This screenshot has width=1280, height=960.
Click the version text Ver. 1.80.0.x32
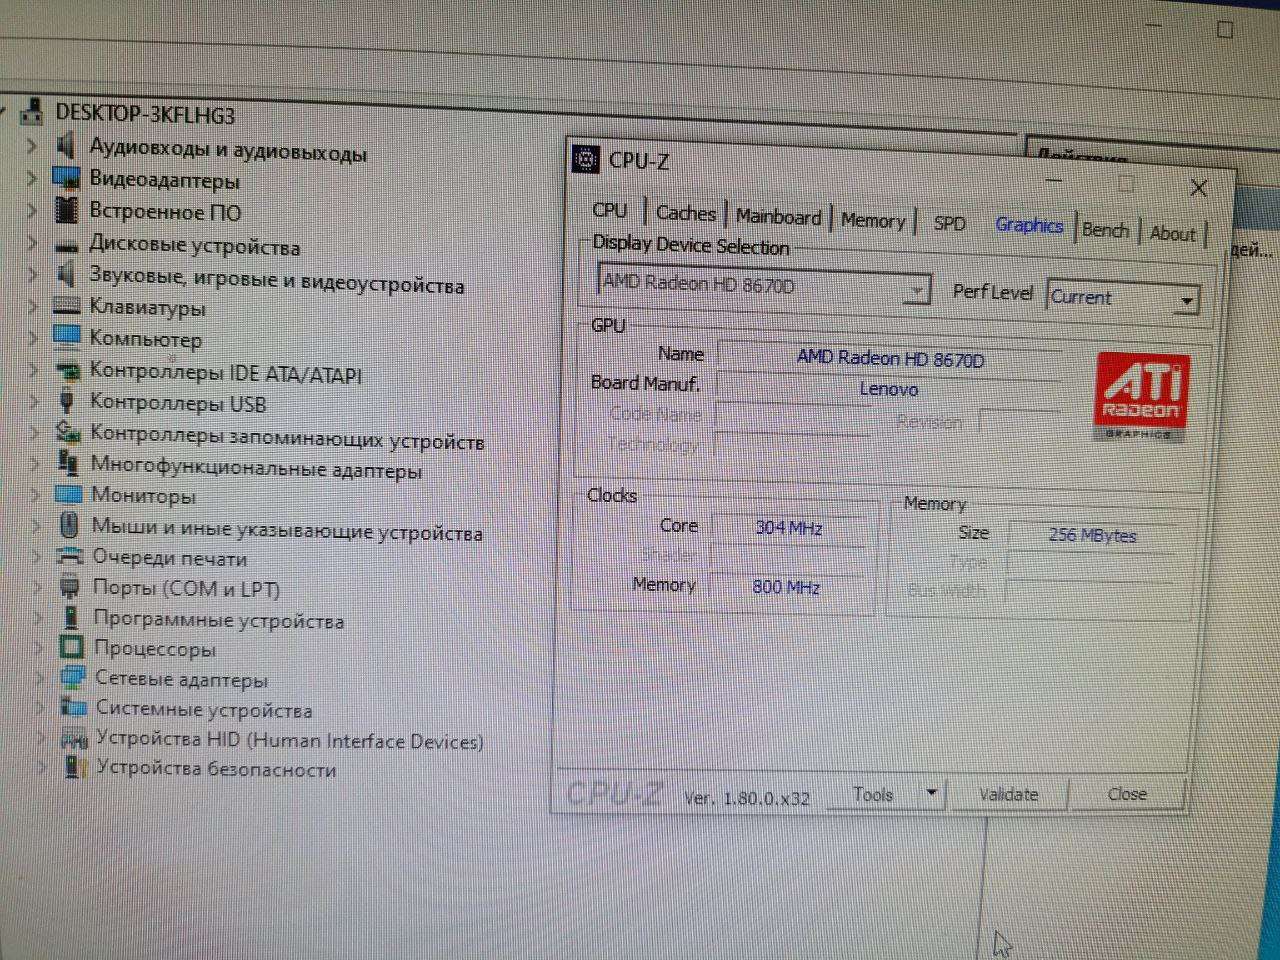[x=746, y=798]
